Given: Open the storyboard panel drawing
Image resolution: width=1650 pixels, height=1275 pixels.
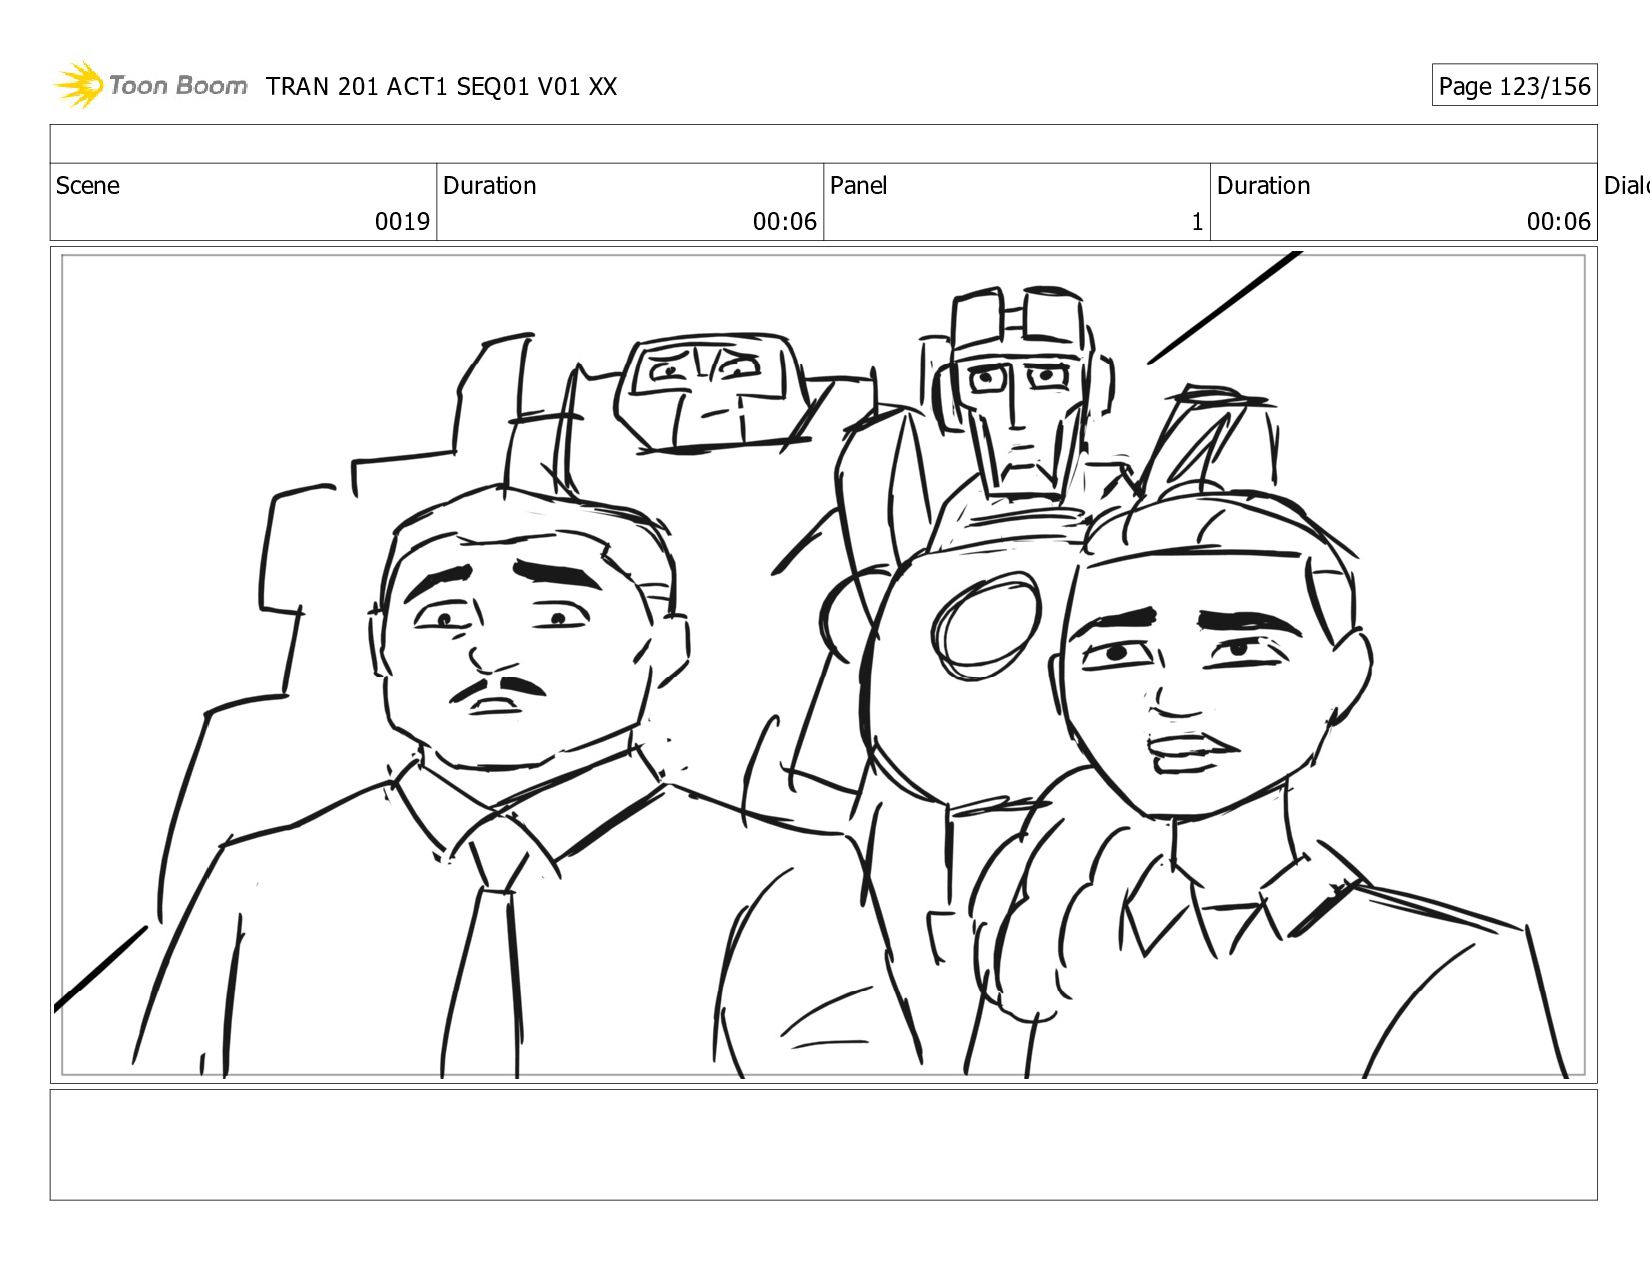Looking at the screenshot, I should (824, 665).
